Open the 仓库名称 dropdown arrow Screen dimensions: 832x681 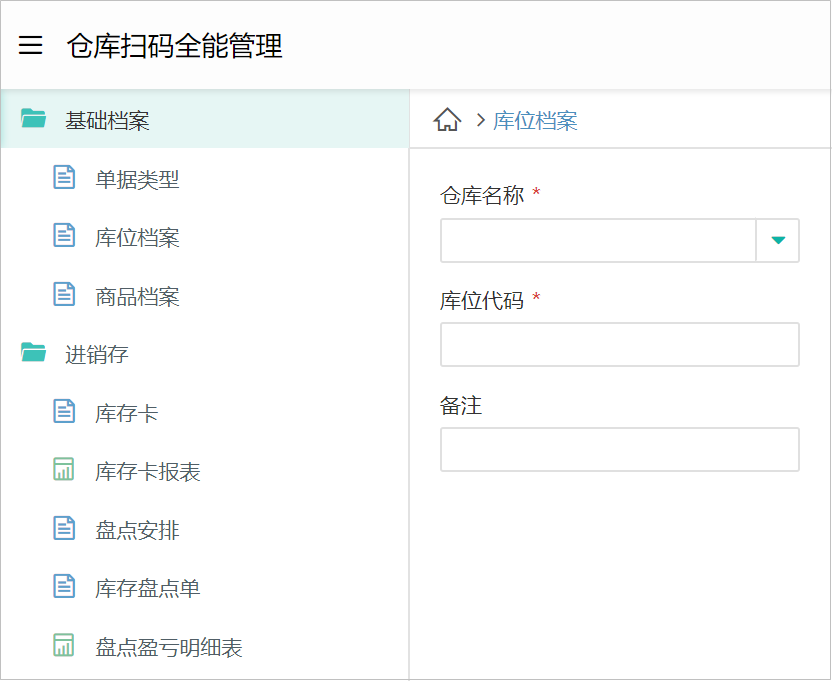coord(778,240)
